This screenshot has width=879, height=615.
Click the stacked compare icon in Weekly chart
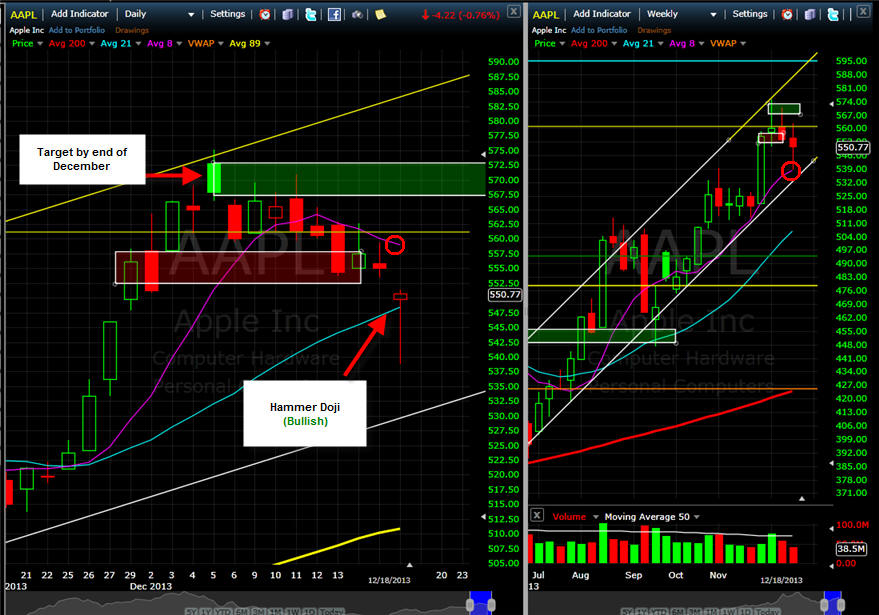click(x=810, y=15)
